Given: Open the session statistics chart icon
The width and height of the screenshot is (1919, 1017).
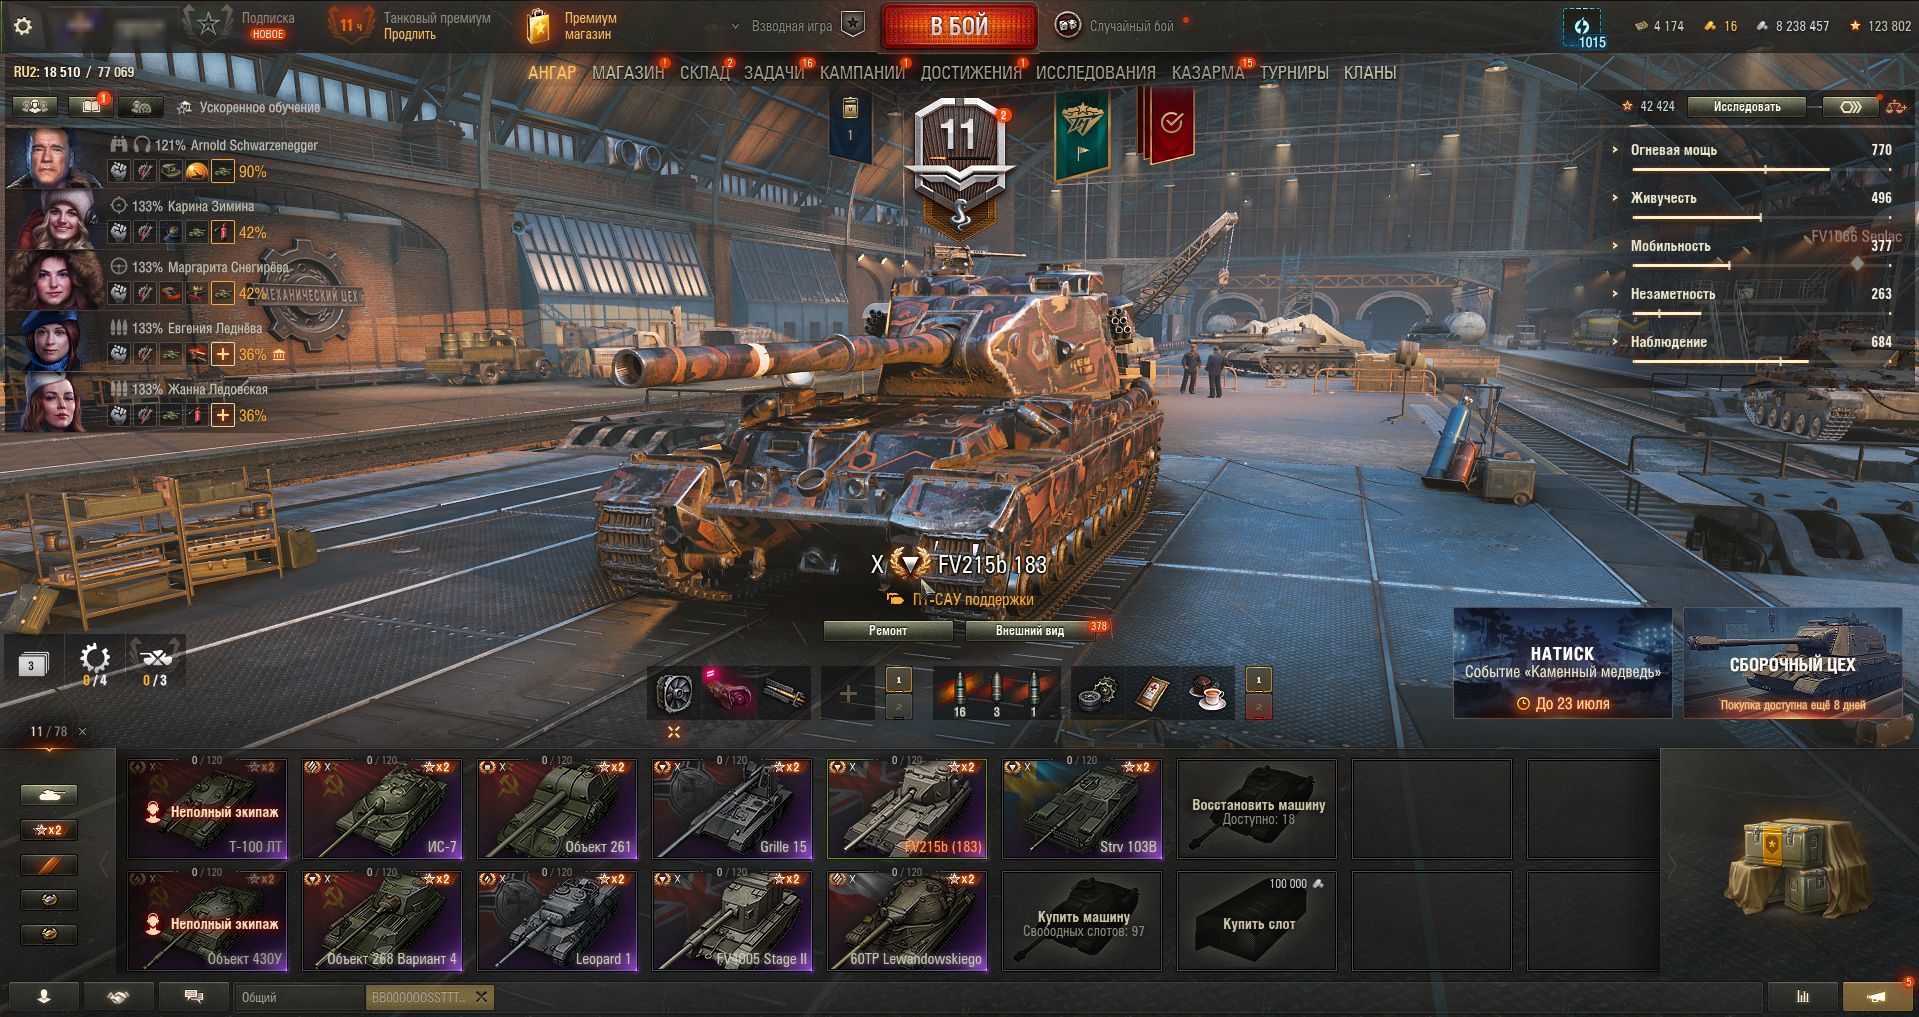Looking at the screenshot, I should coord(1803,996).
